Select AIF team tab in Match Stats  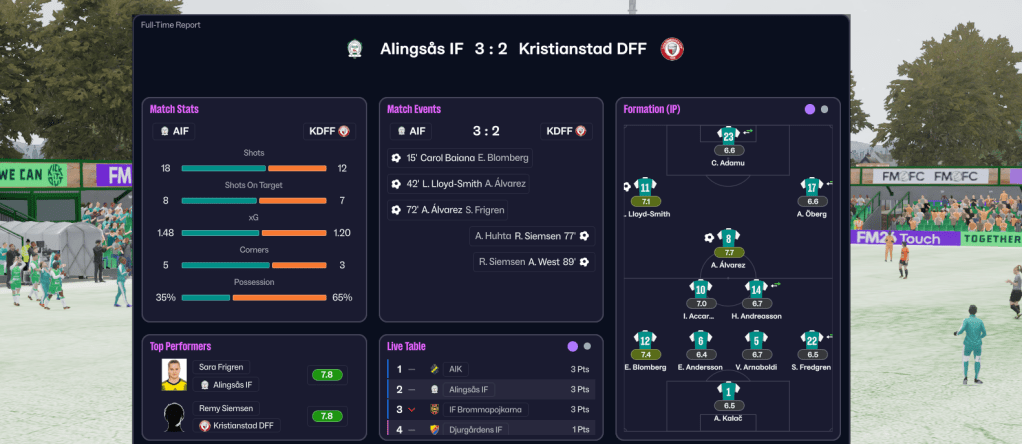click(175, 131)
